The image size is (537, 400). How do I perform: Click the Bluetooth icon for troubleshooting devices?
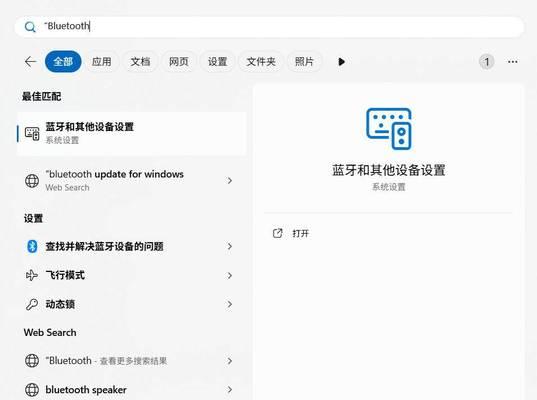(32, 246)
